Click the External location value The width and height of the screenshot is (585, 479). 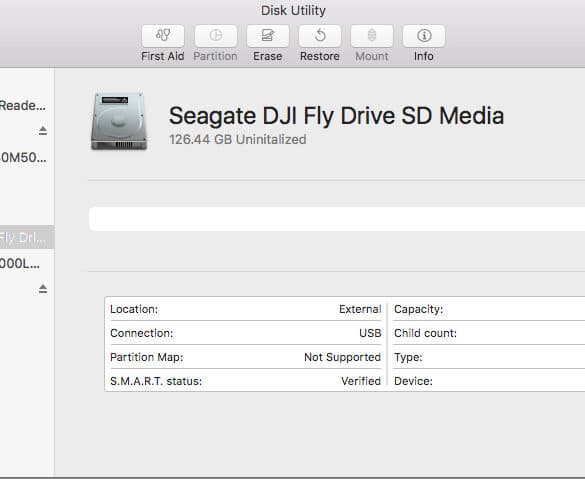[x=360, y=309]
